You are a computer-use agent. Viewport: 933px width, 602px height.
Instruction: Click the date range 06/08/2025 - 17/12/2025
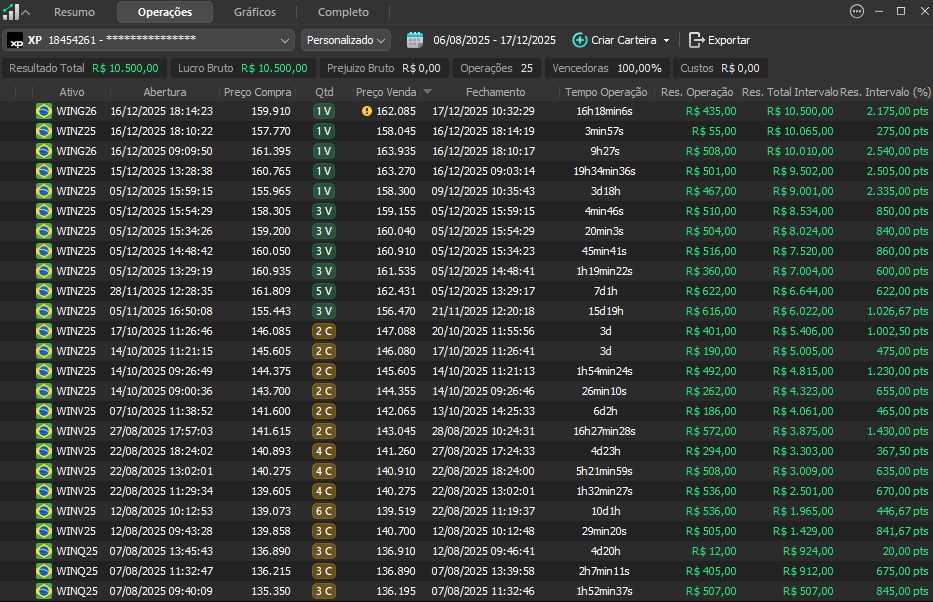click(494, 40)
